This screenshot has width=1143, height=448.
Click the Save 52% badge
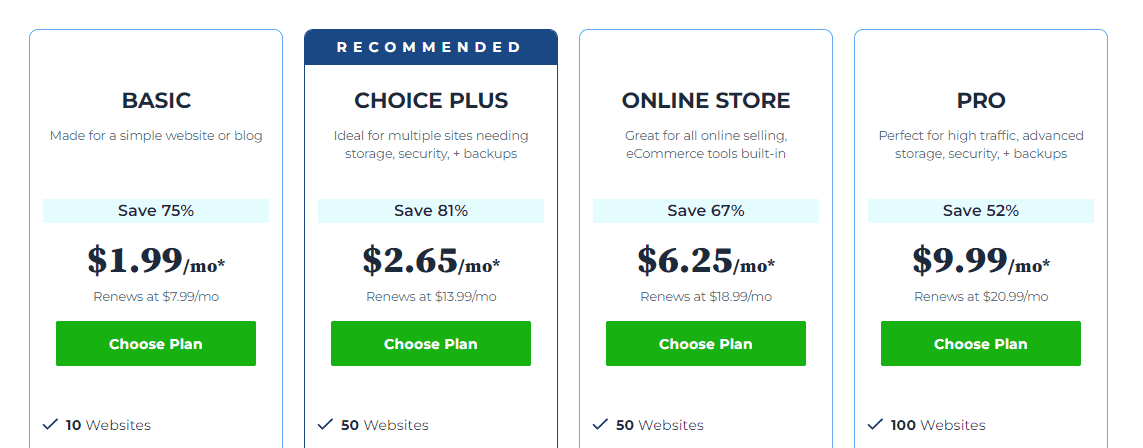pyautogui.click(x=981, y=211)
